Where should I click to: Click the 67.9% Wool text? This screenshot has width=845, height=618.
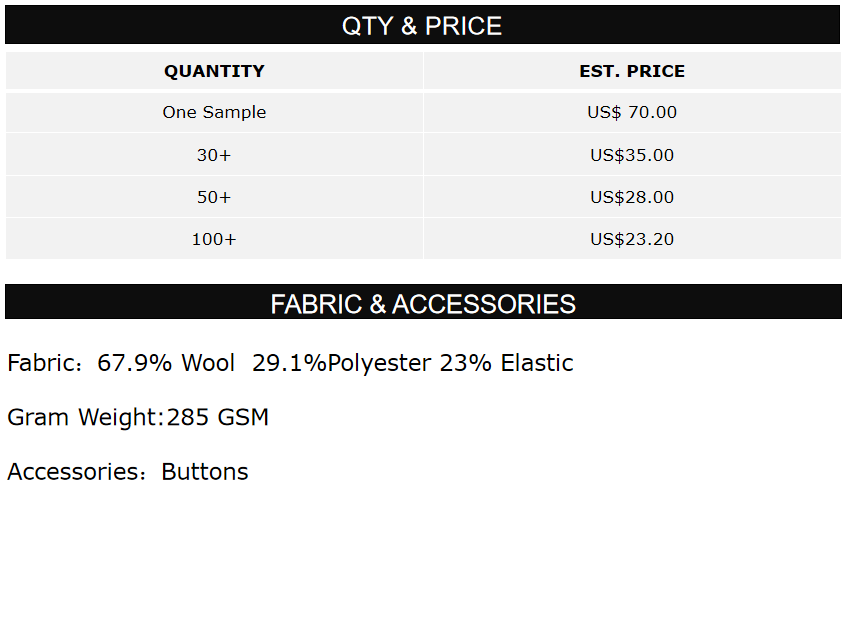[166, 363]
